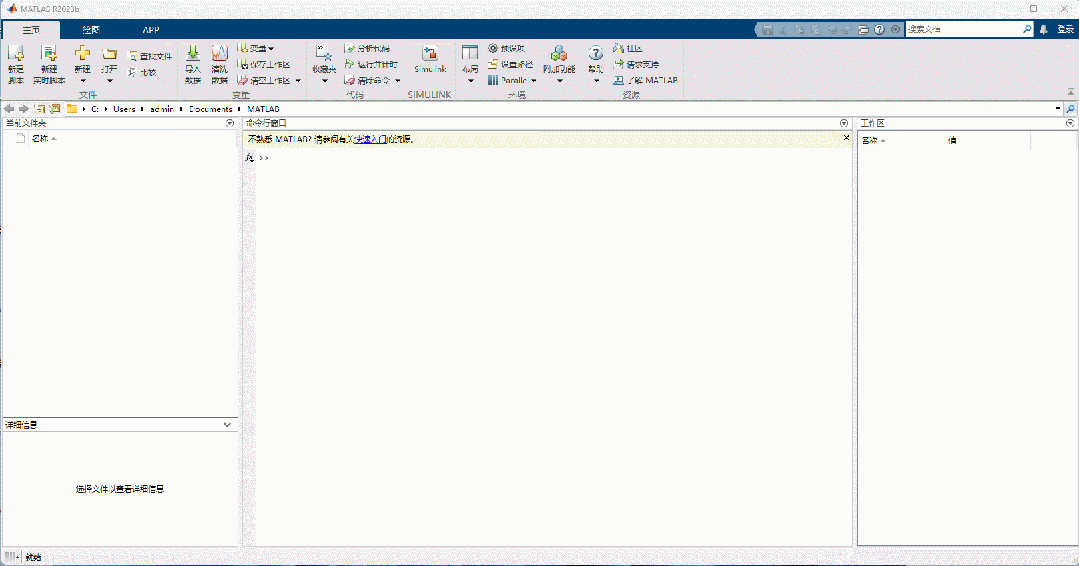Click the save icon in quick access toolbar

tap(767, 30)
